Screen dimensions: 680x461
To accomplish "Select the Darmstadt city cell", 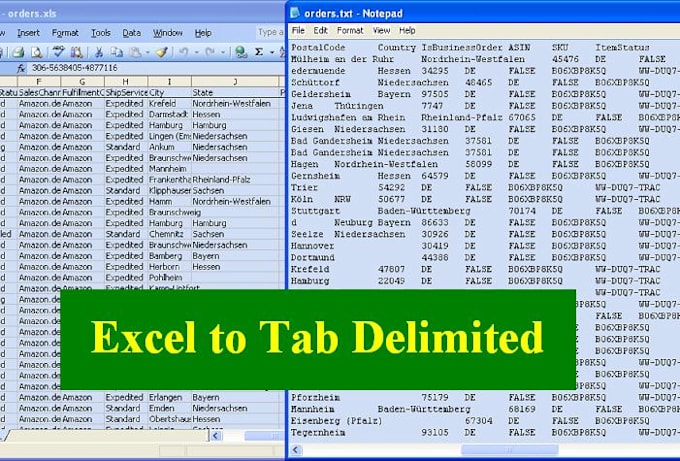I will point(170,114).
